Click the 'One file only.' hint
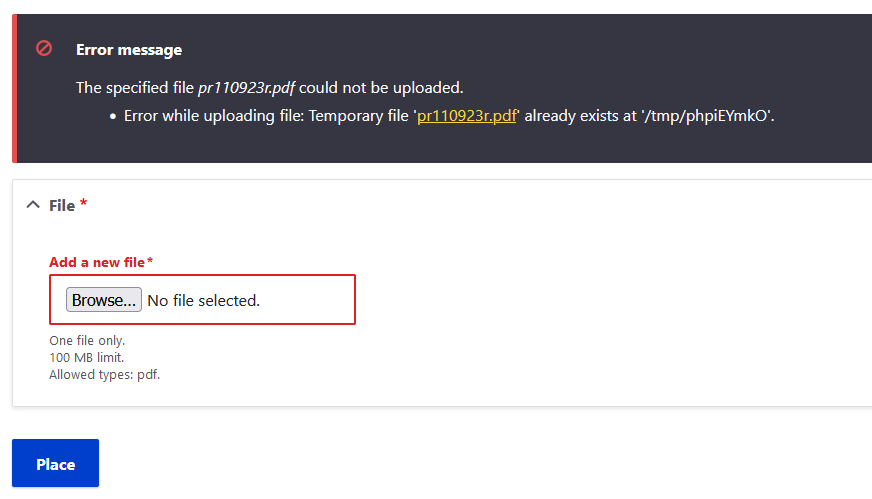 [x=87, y=340]
